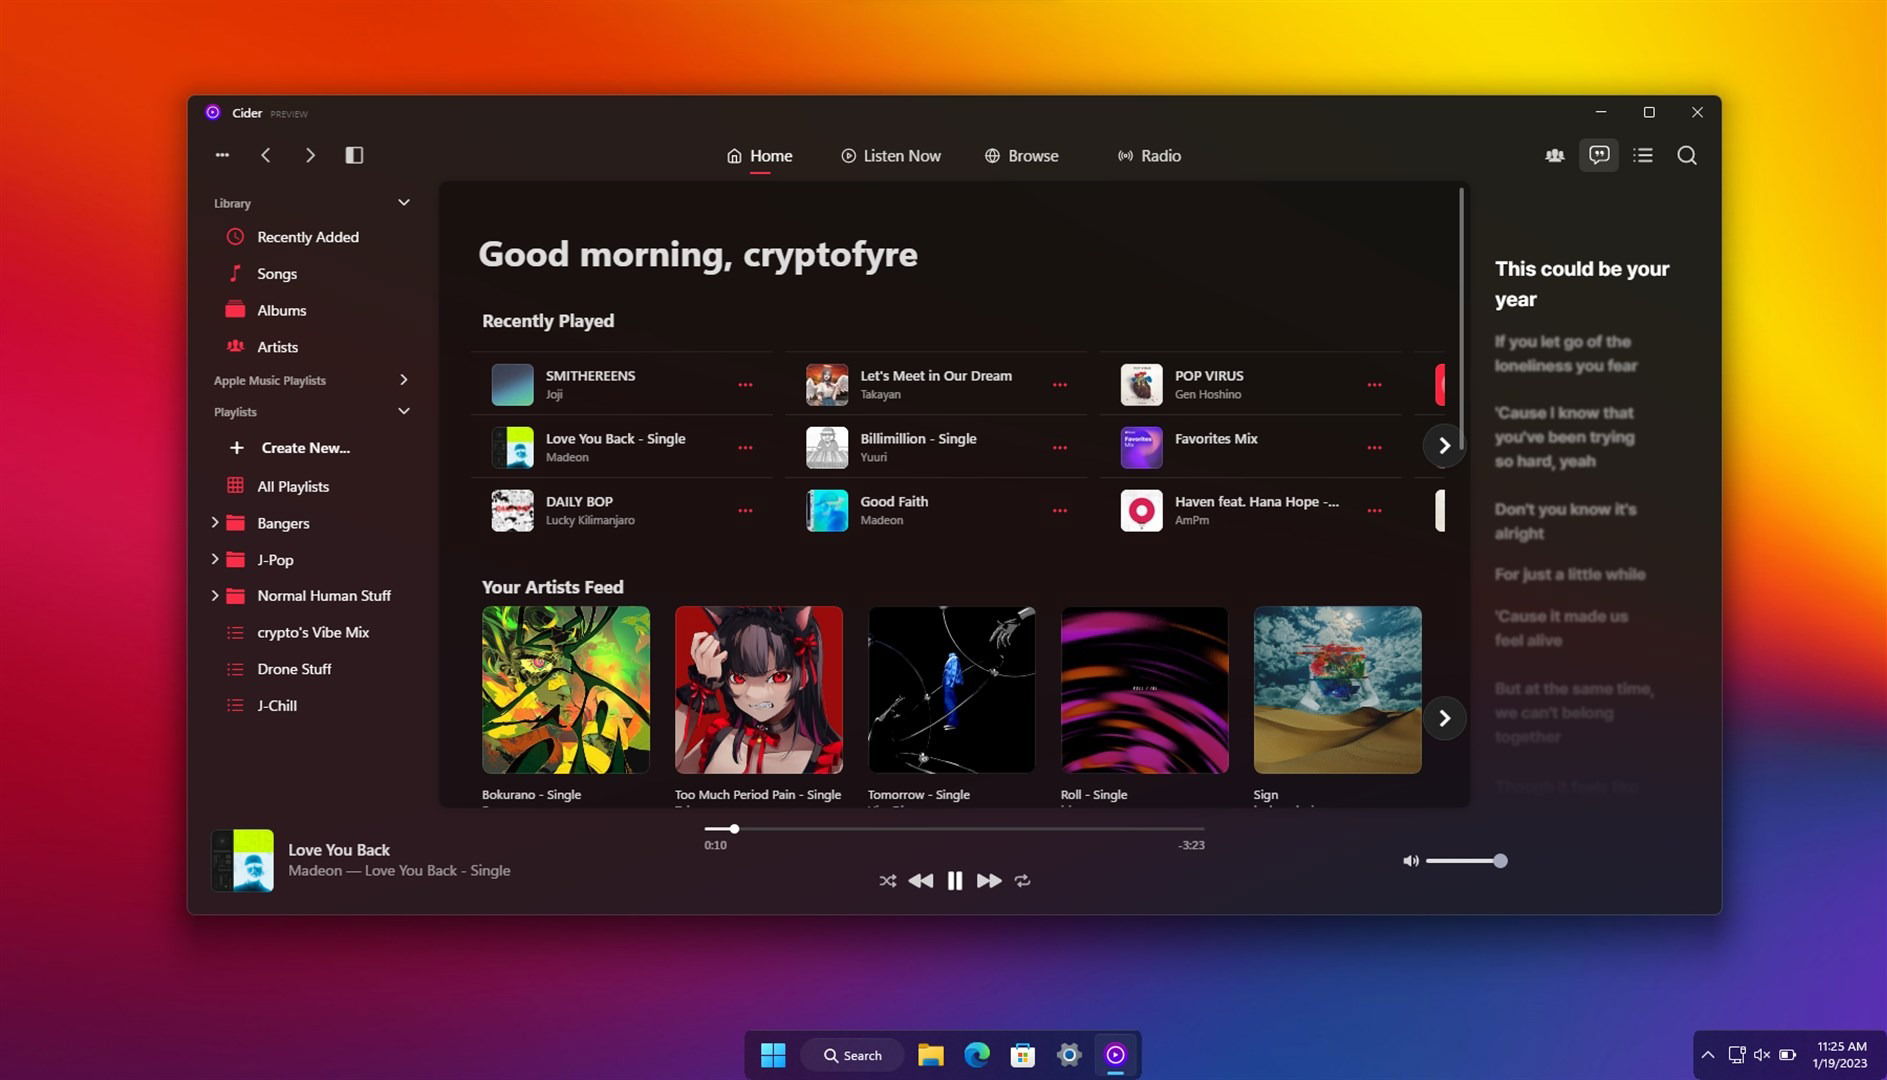Mute using the volume speaker icon
Viewport: 1887px width, 1080px height.
point(1410,861)
